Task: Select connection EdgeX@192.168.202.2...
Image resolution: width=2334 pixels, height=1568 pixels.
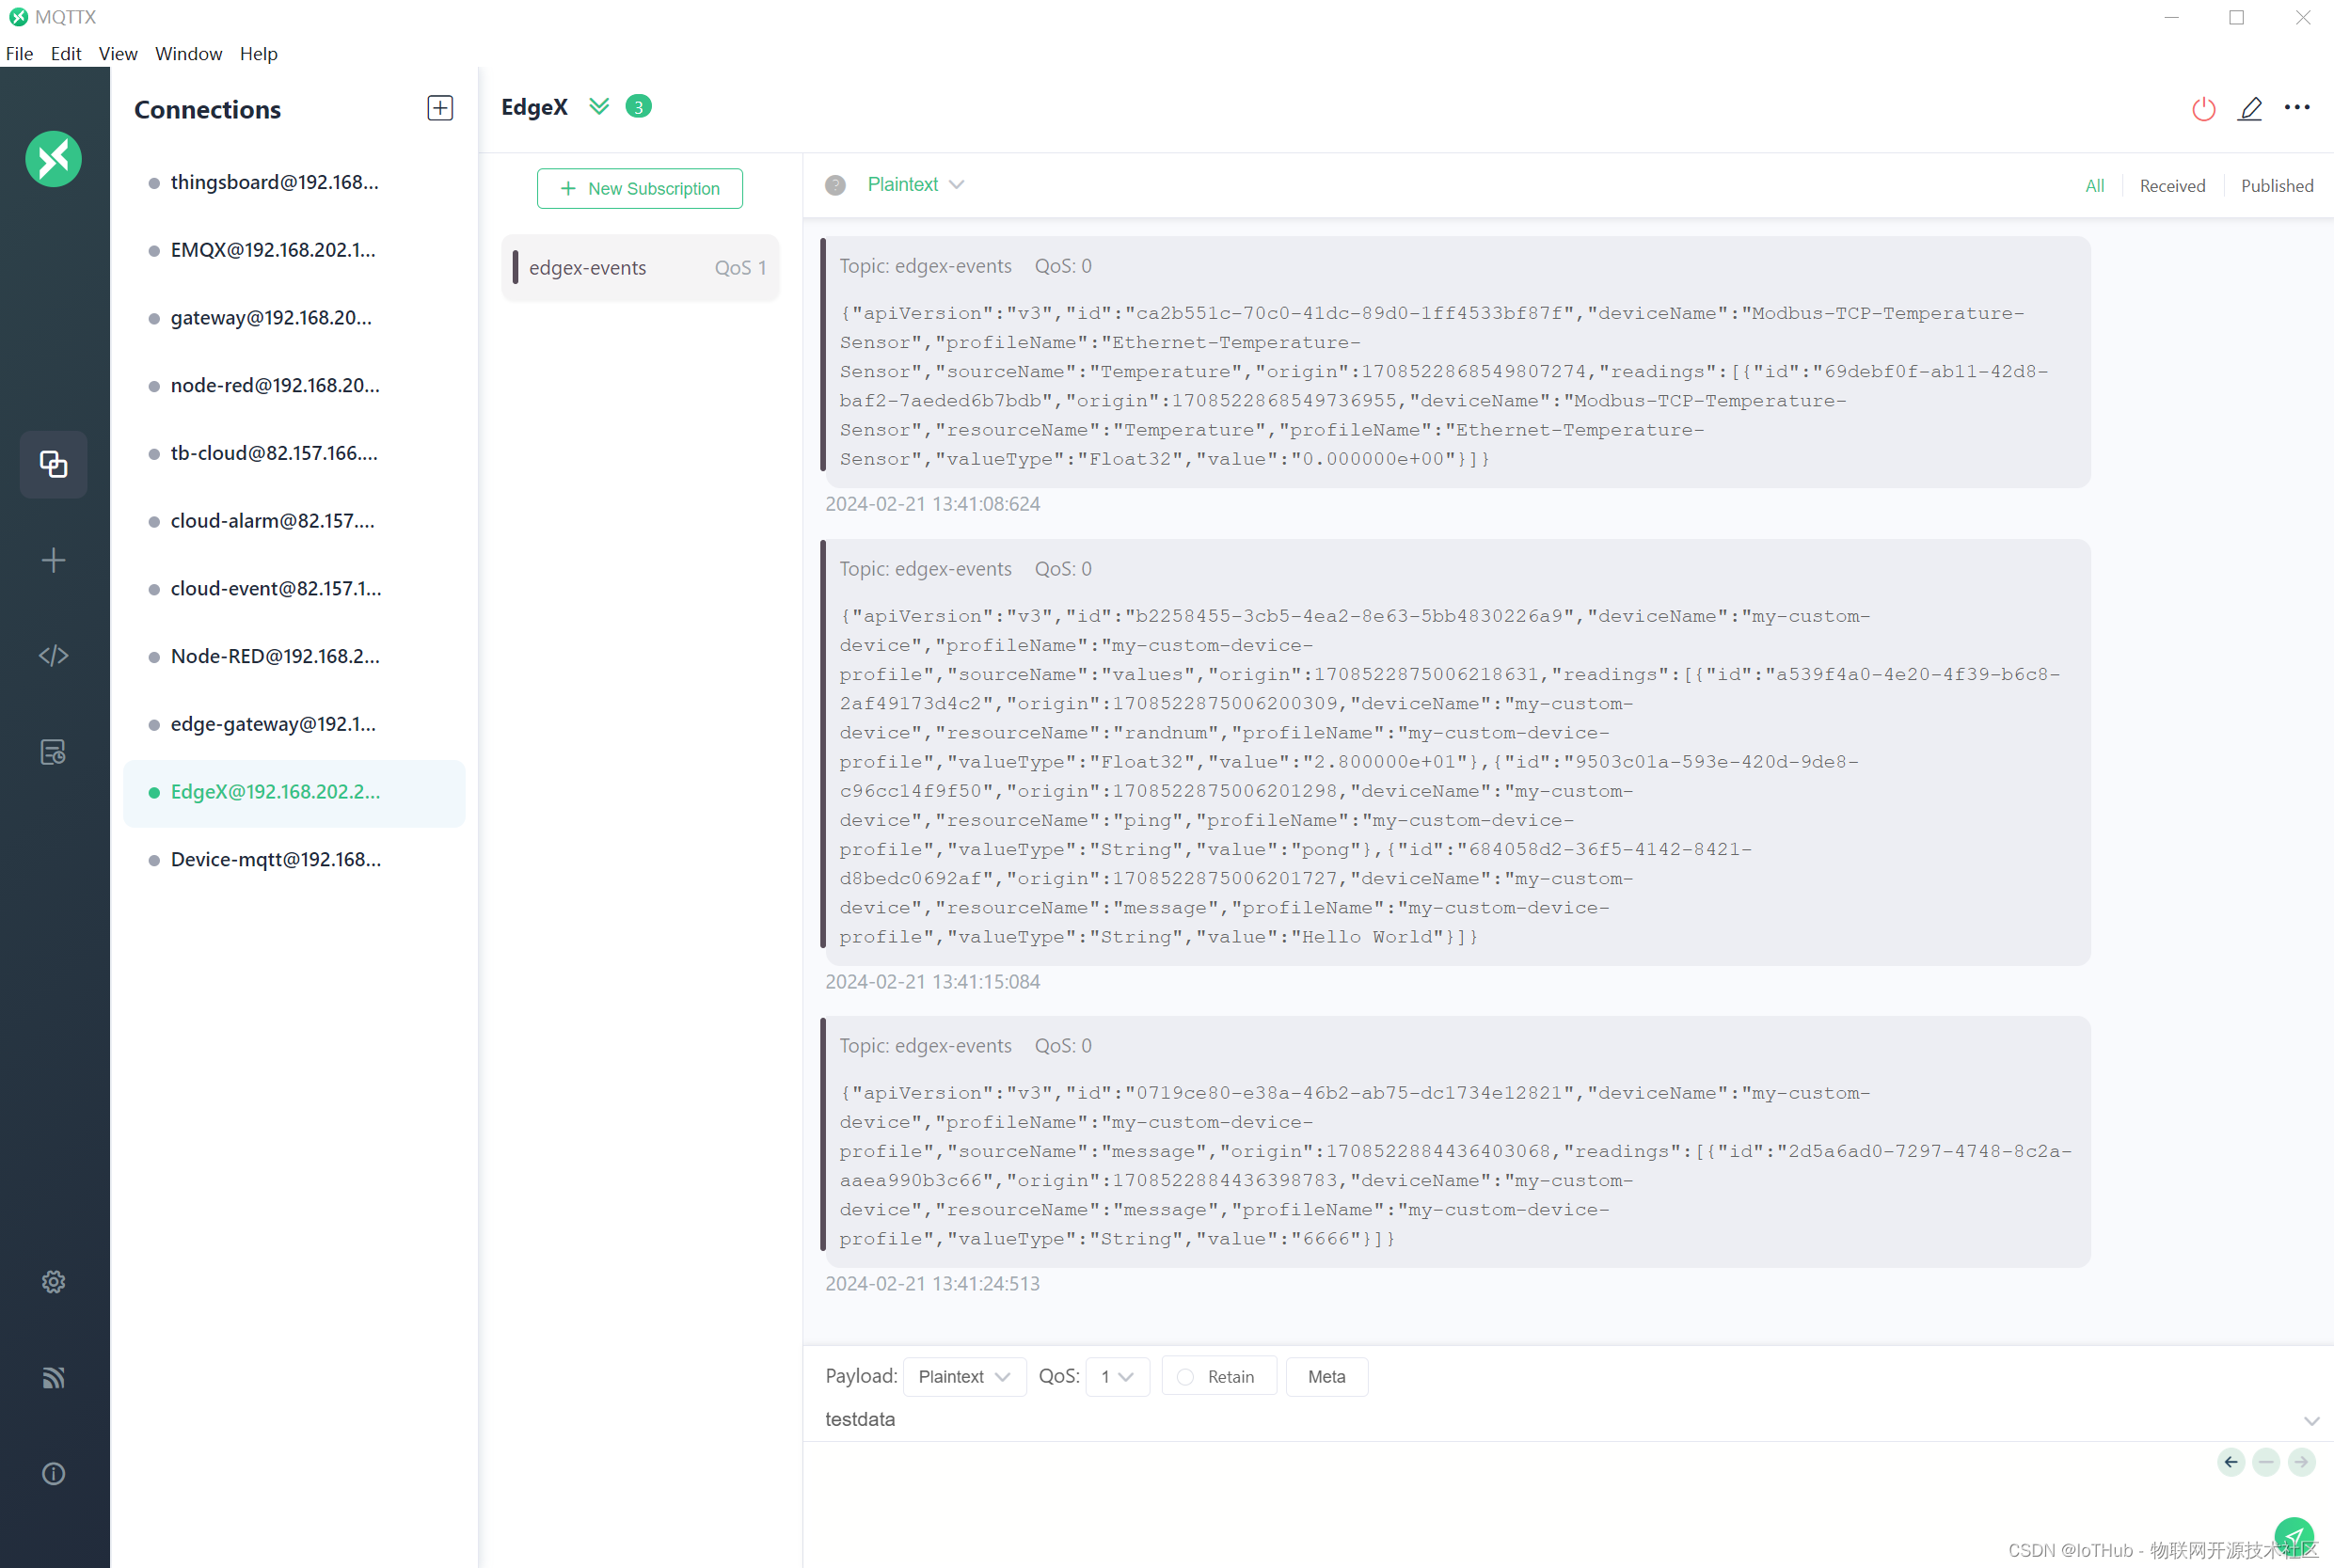Action: (294, 792)
